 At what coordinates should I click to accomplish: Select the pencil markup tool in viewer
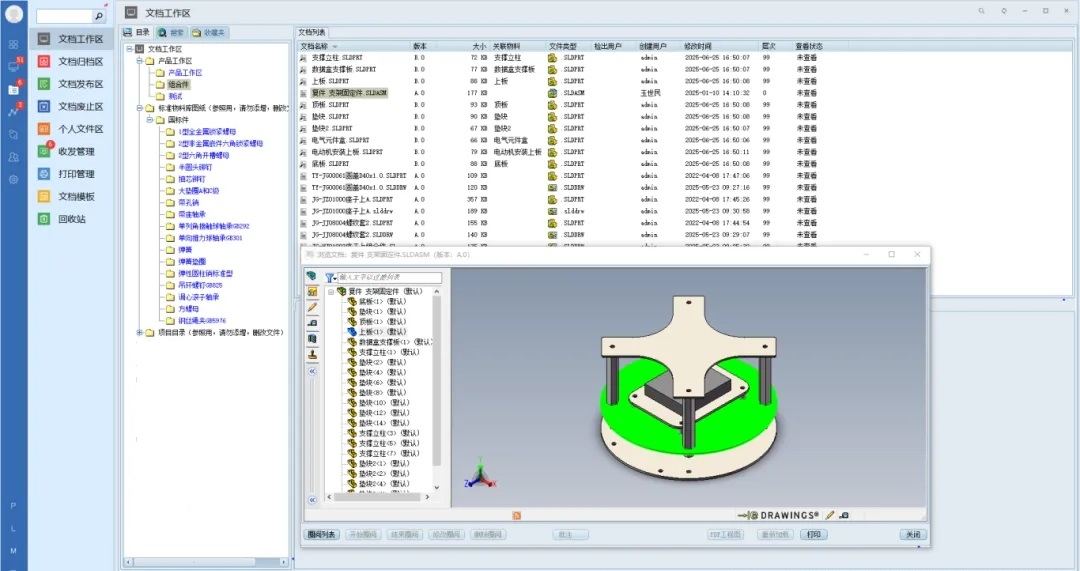coord(313,307)
